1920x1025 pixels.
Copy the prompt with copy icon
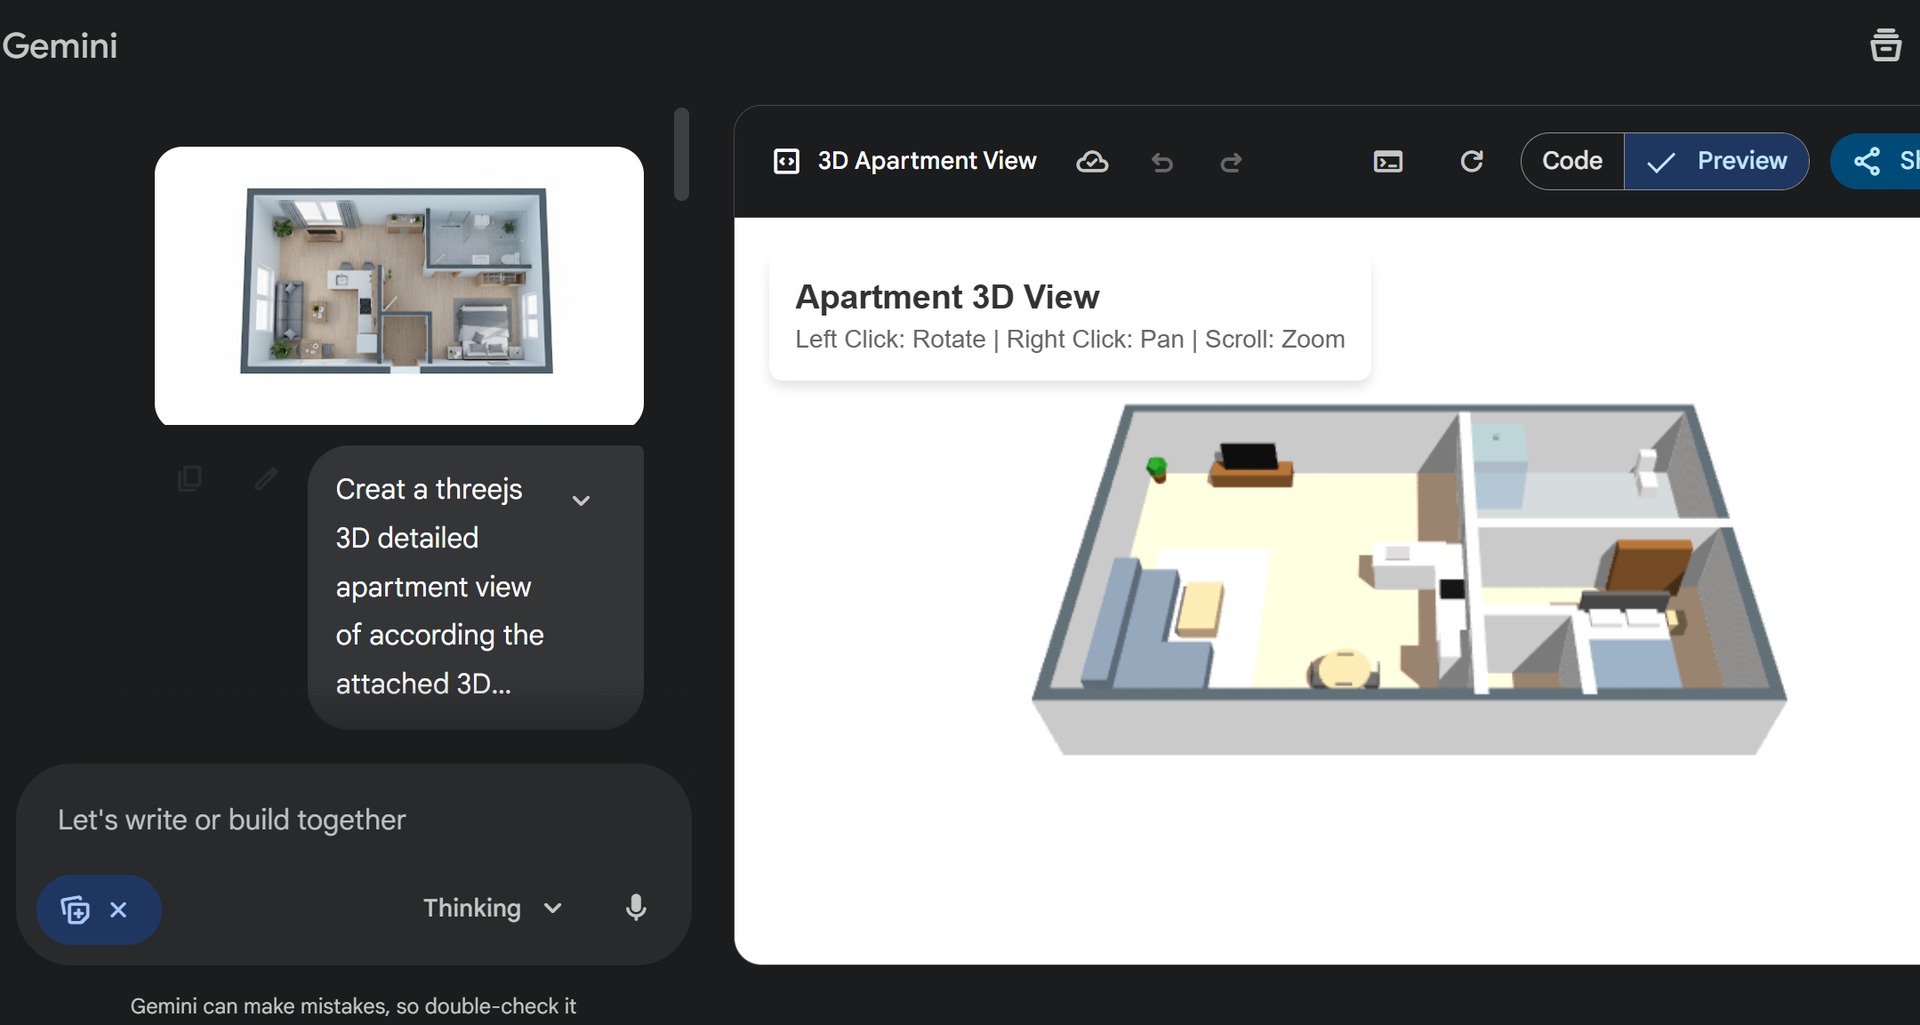coord(189,479)
